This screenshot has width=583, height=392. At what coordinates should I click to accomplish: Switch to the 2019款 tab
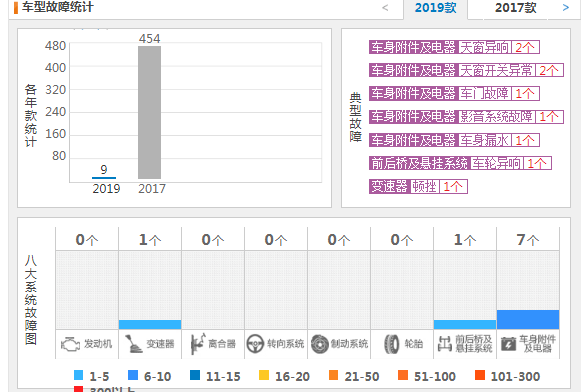tap(435, 8)
